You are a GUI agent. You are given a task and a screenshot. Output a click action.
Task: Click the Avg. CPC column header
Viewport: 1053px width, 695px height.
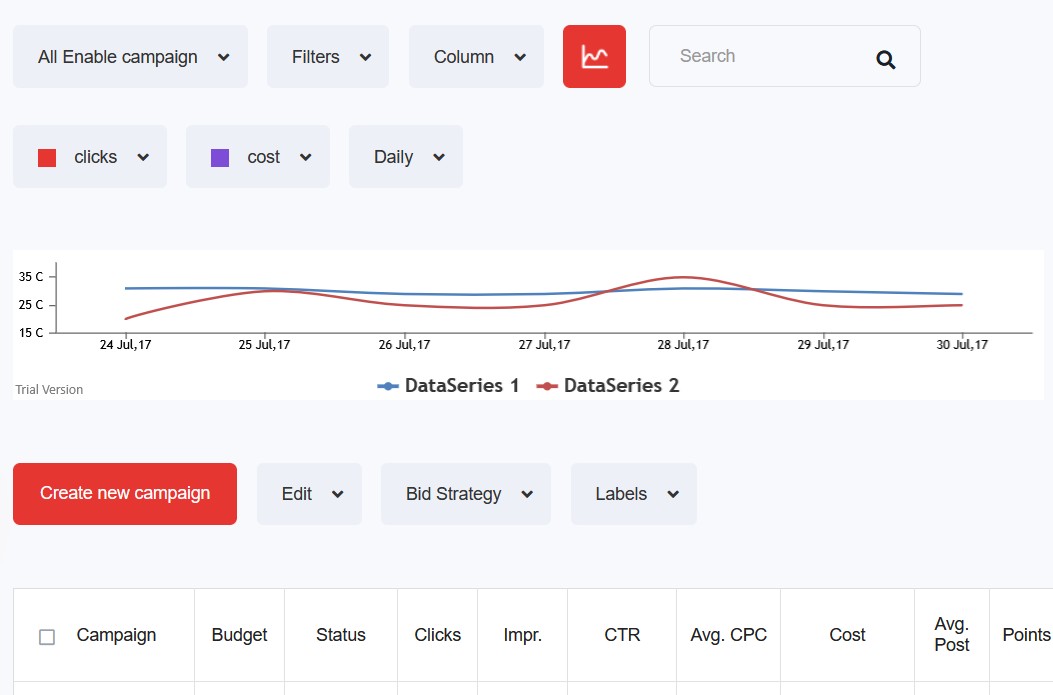[x=728, y=635]
